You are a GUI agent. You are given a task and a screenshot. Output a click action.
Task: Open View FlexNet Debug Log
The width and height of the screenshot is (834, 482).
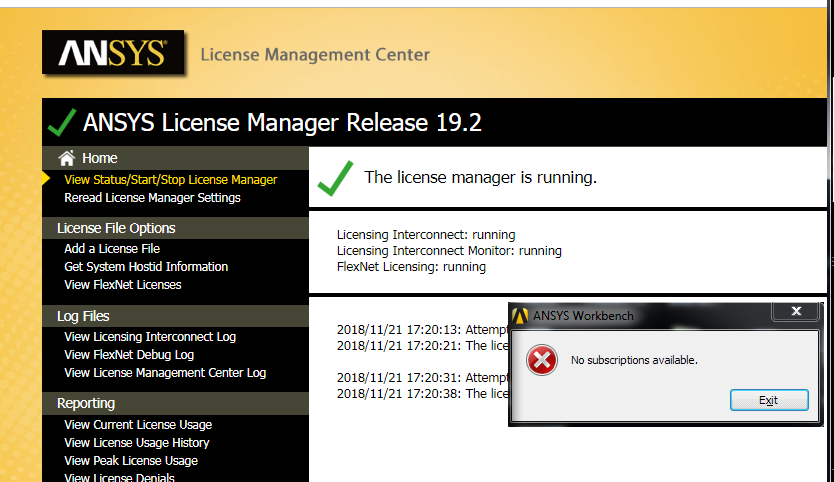point(129,355)
